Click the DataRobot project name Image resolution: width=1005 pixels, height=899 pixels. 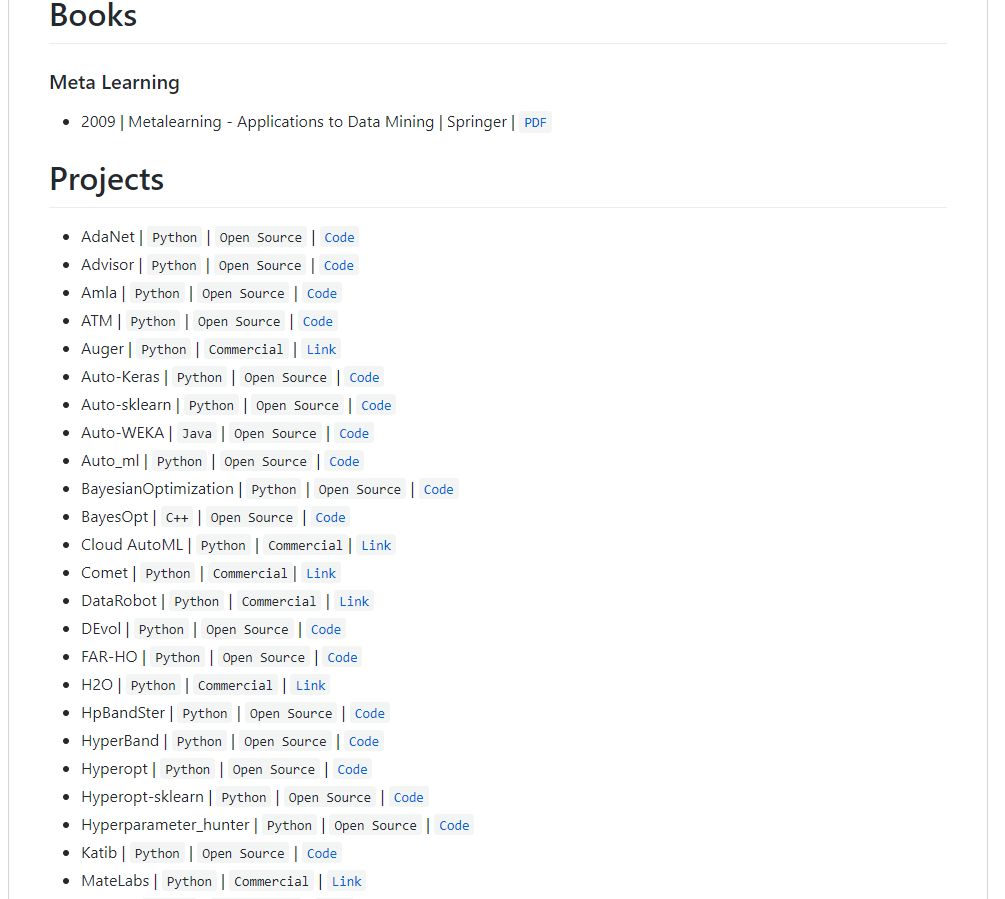119,601
